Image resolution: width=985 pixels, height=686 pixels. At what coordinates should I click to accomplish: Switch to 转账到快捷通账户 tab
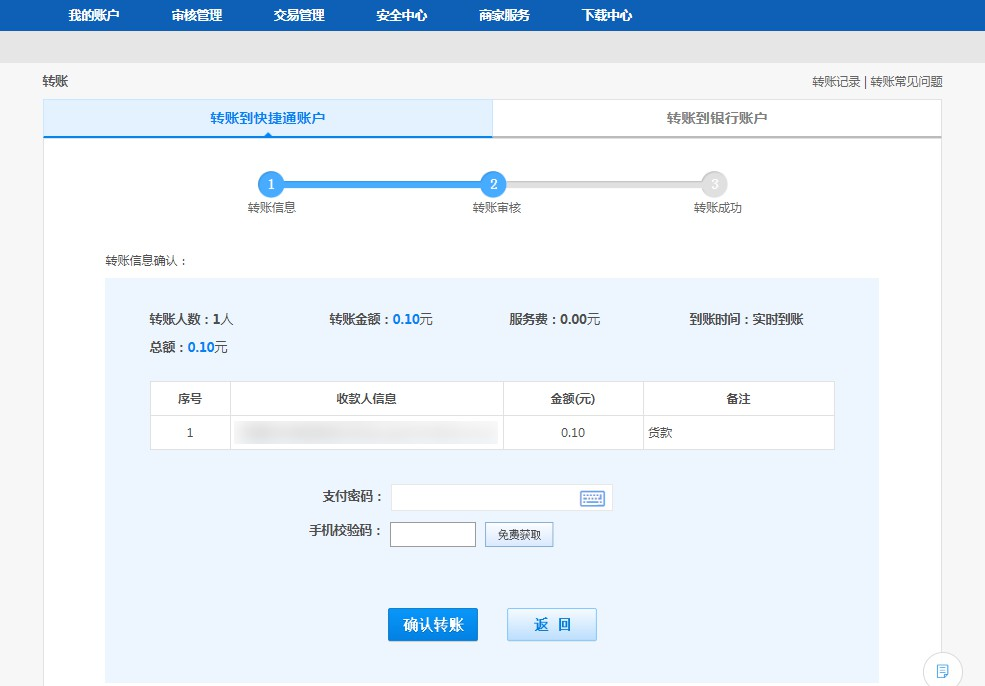click(268, 118)
